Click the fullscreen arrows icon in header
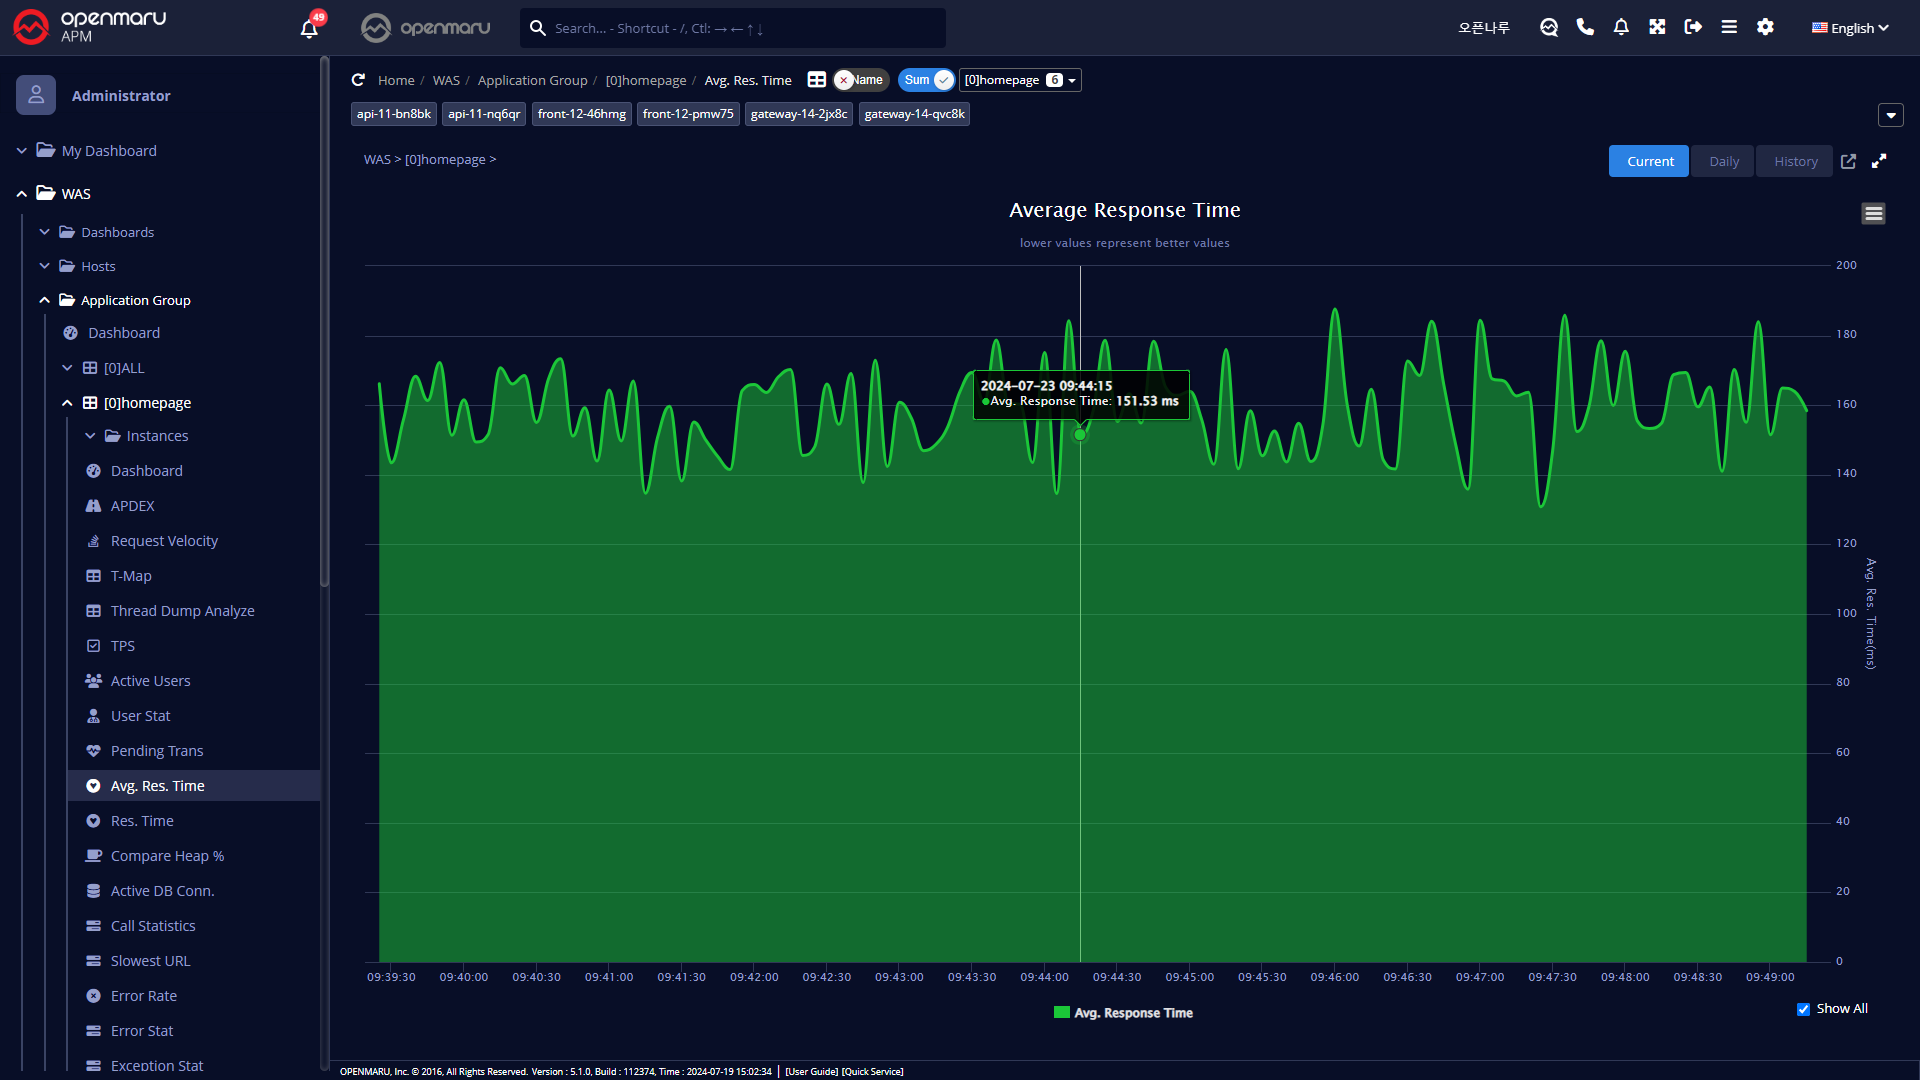 [x=1657, y=27]
